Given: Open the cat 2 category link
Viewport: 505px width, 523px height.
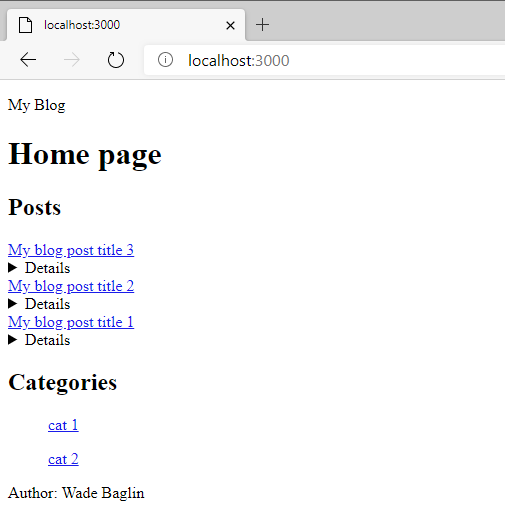Looking at the screenshot, I should pos(63,459).
